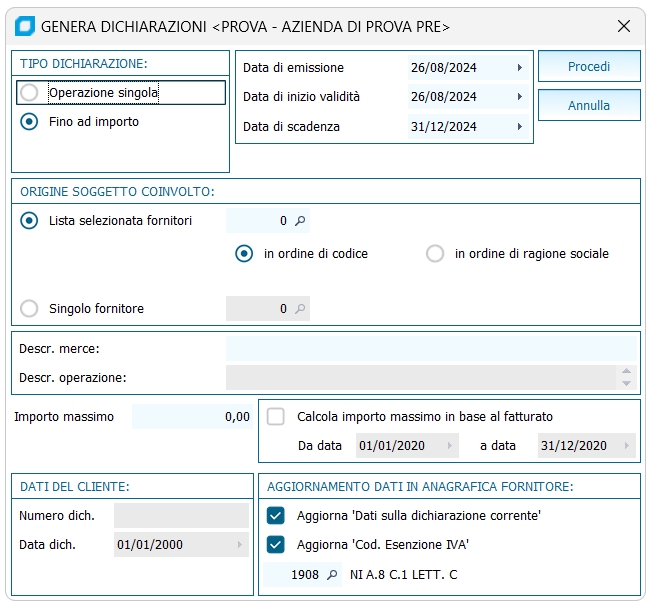Click the Descr. merce text field

[x=430, y=348]
